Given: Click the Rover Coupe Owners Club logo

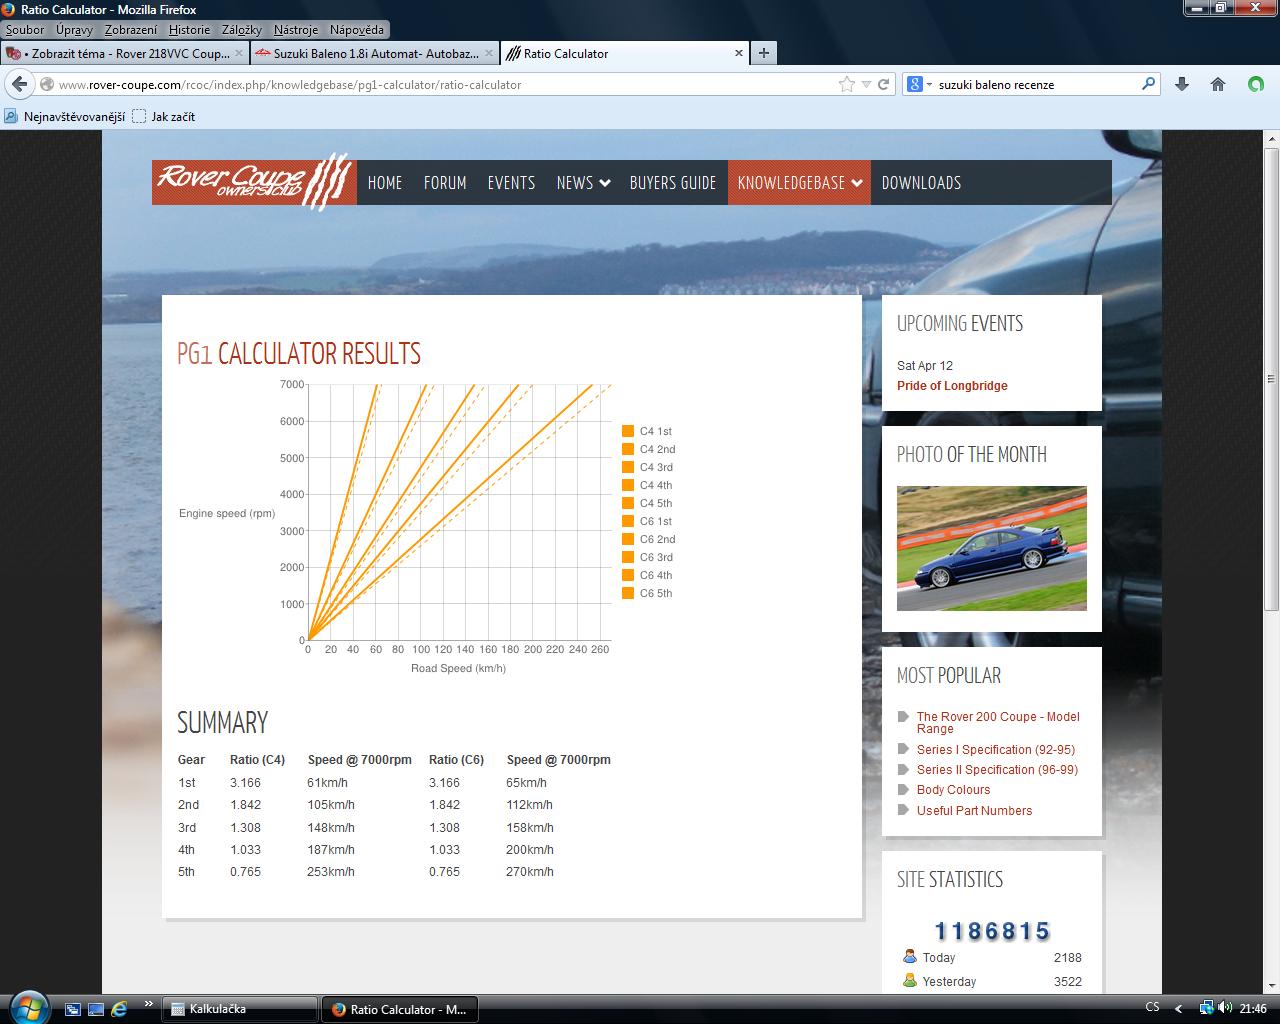Looking at the screenshot, I should pos(254,182).
